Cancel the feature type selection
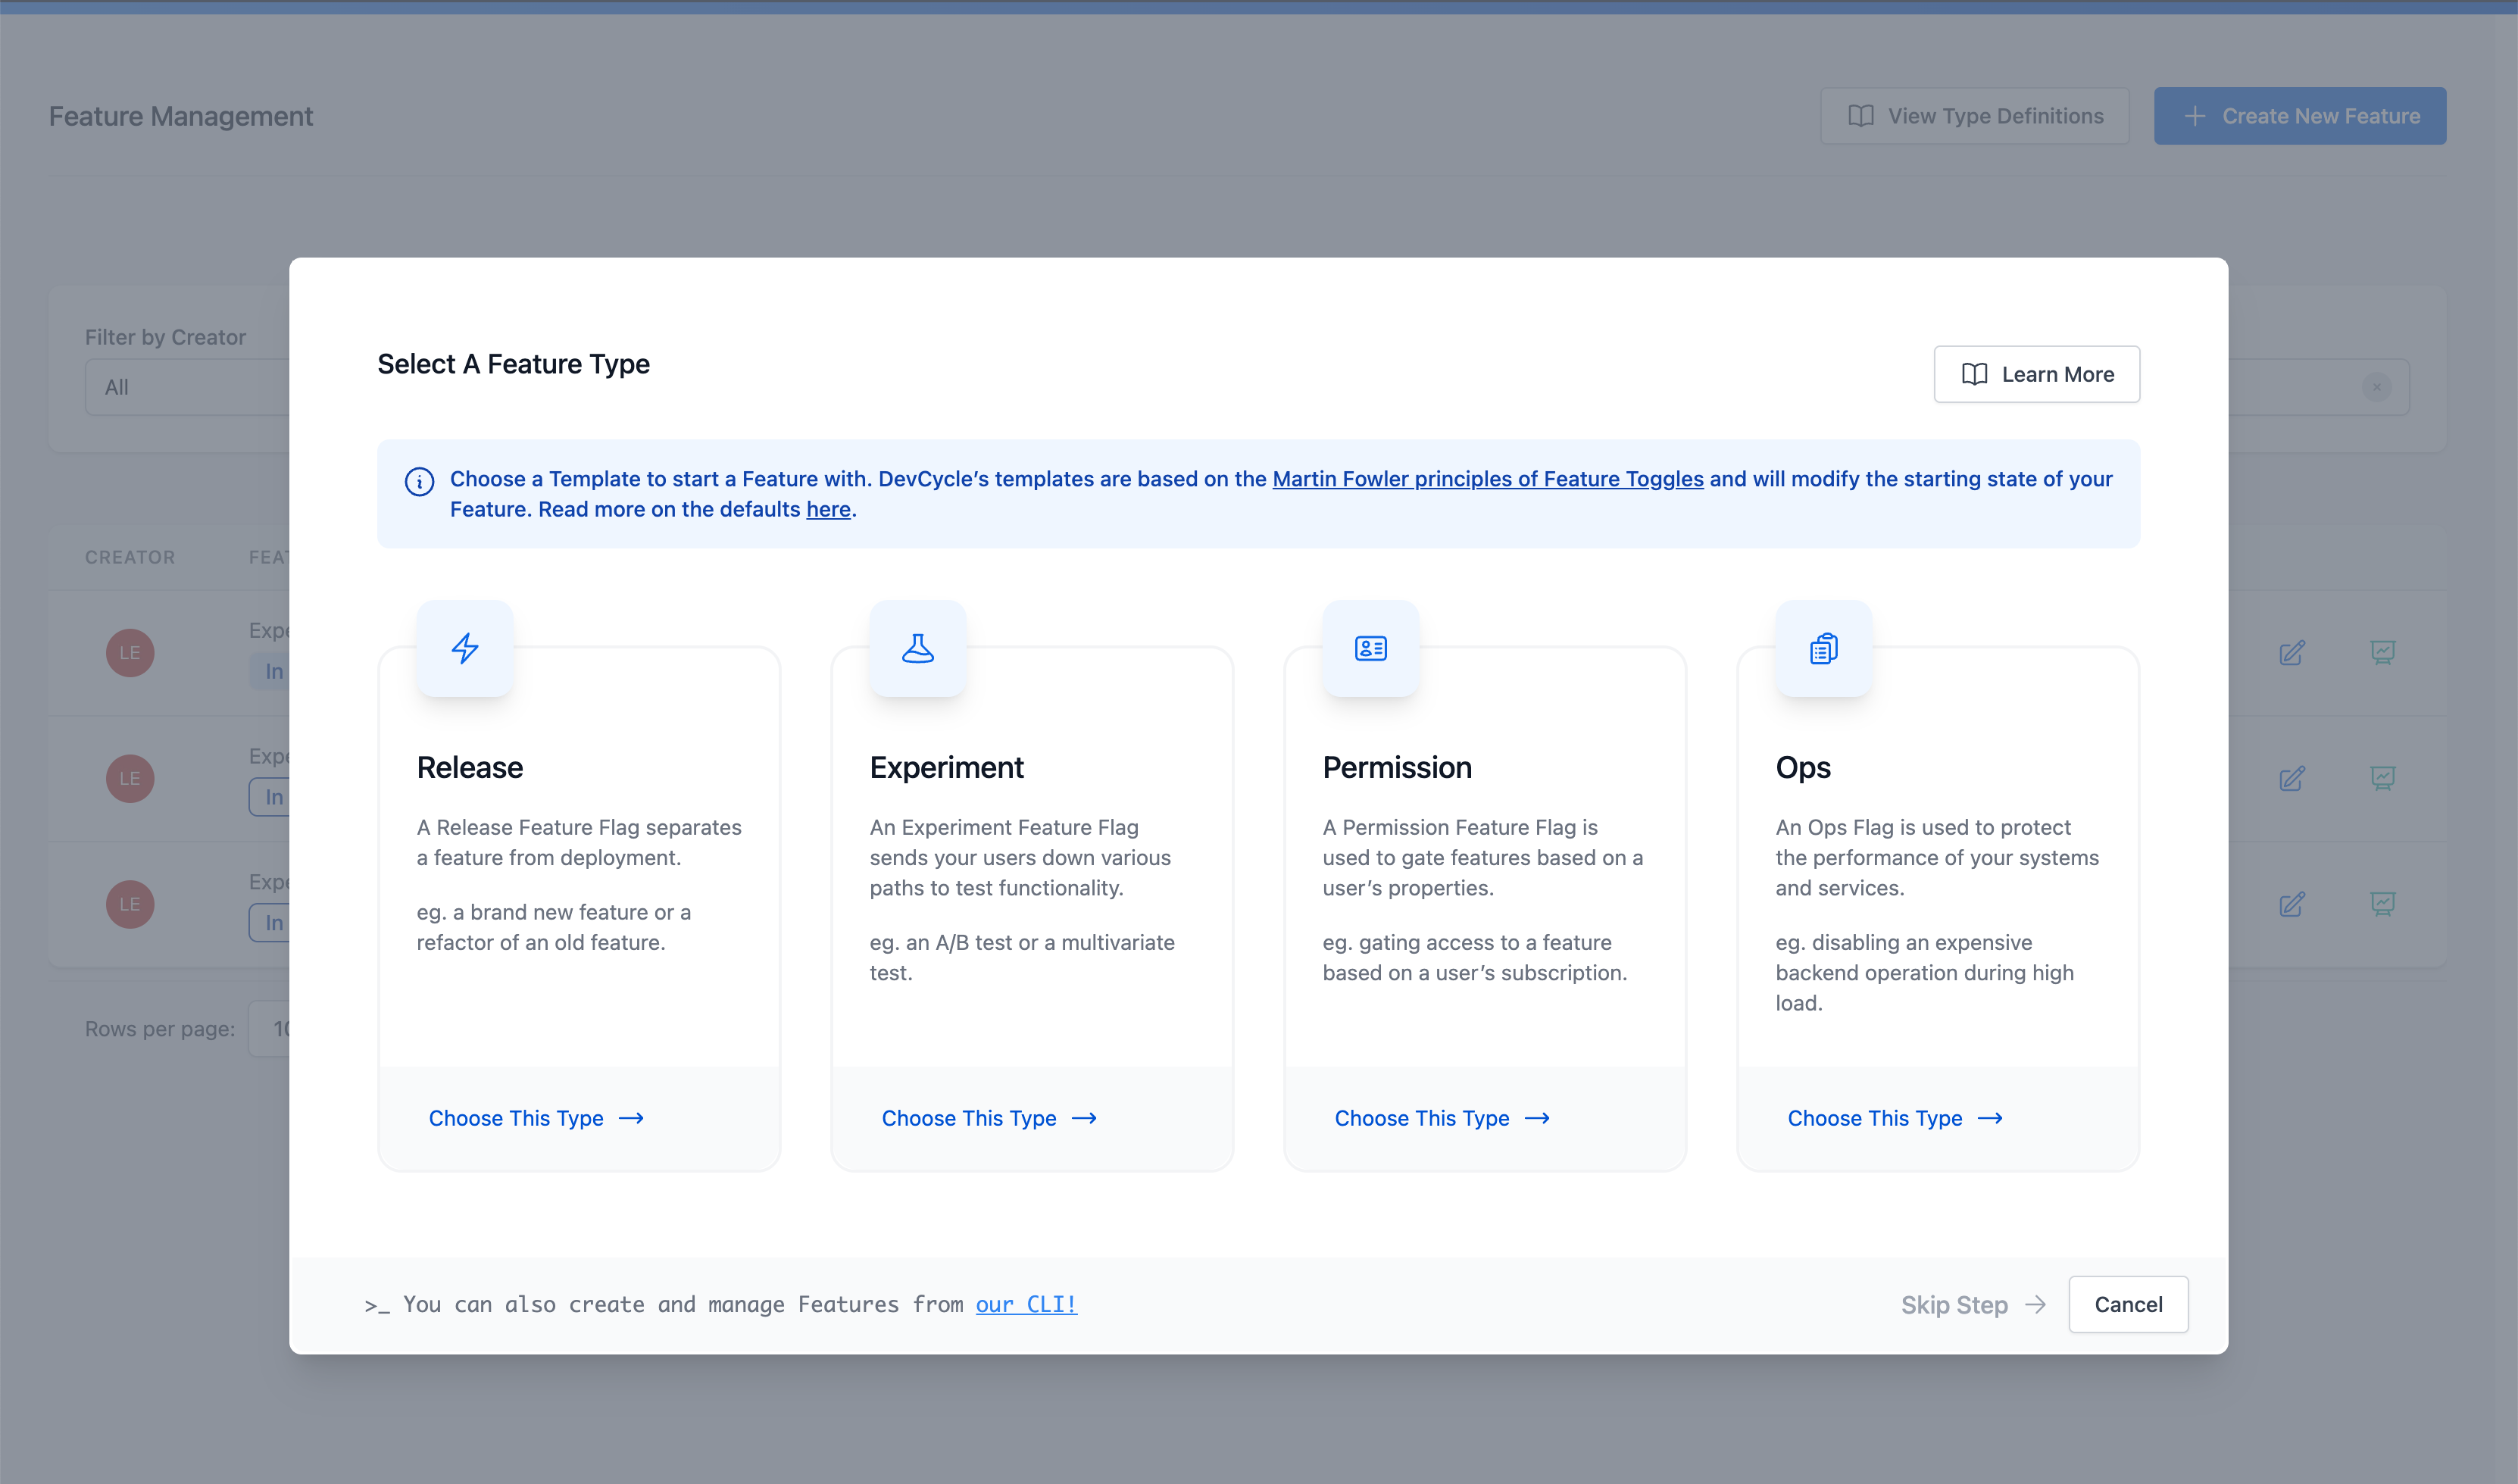 [2128, 1304]
